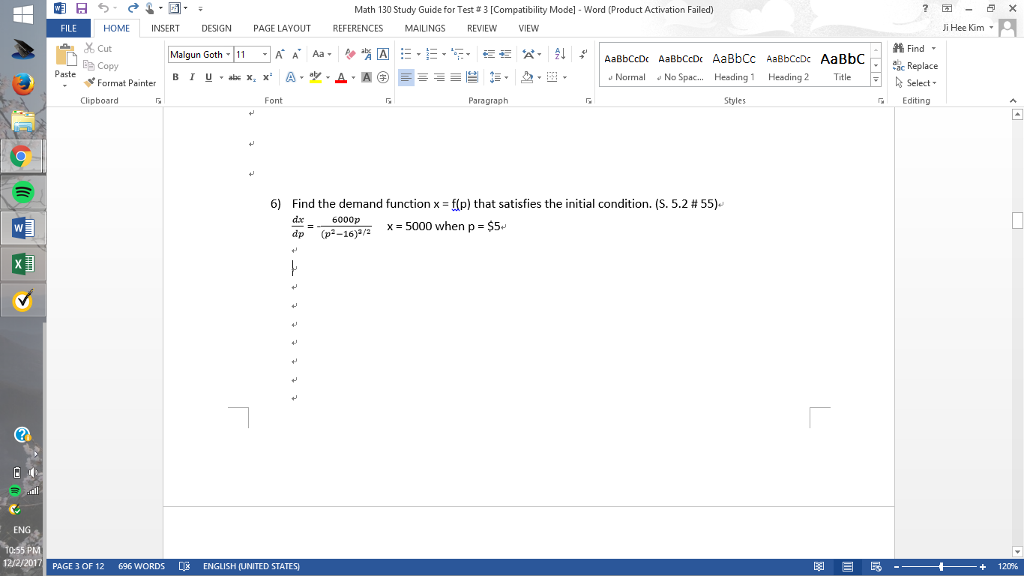This screenshot has width=1024, height=576.
Task: Open the Font size dropdown
Action: point(264,55)
